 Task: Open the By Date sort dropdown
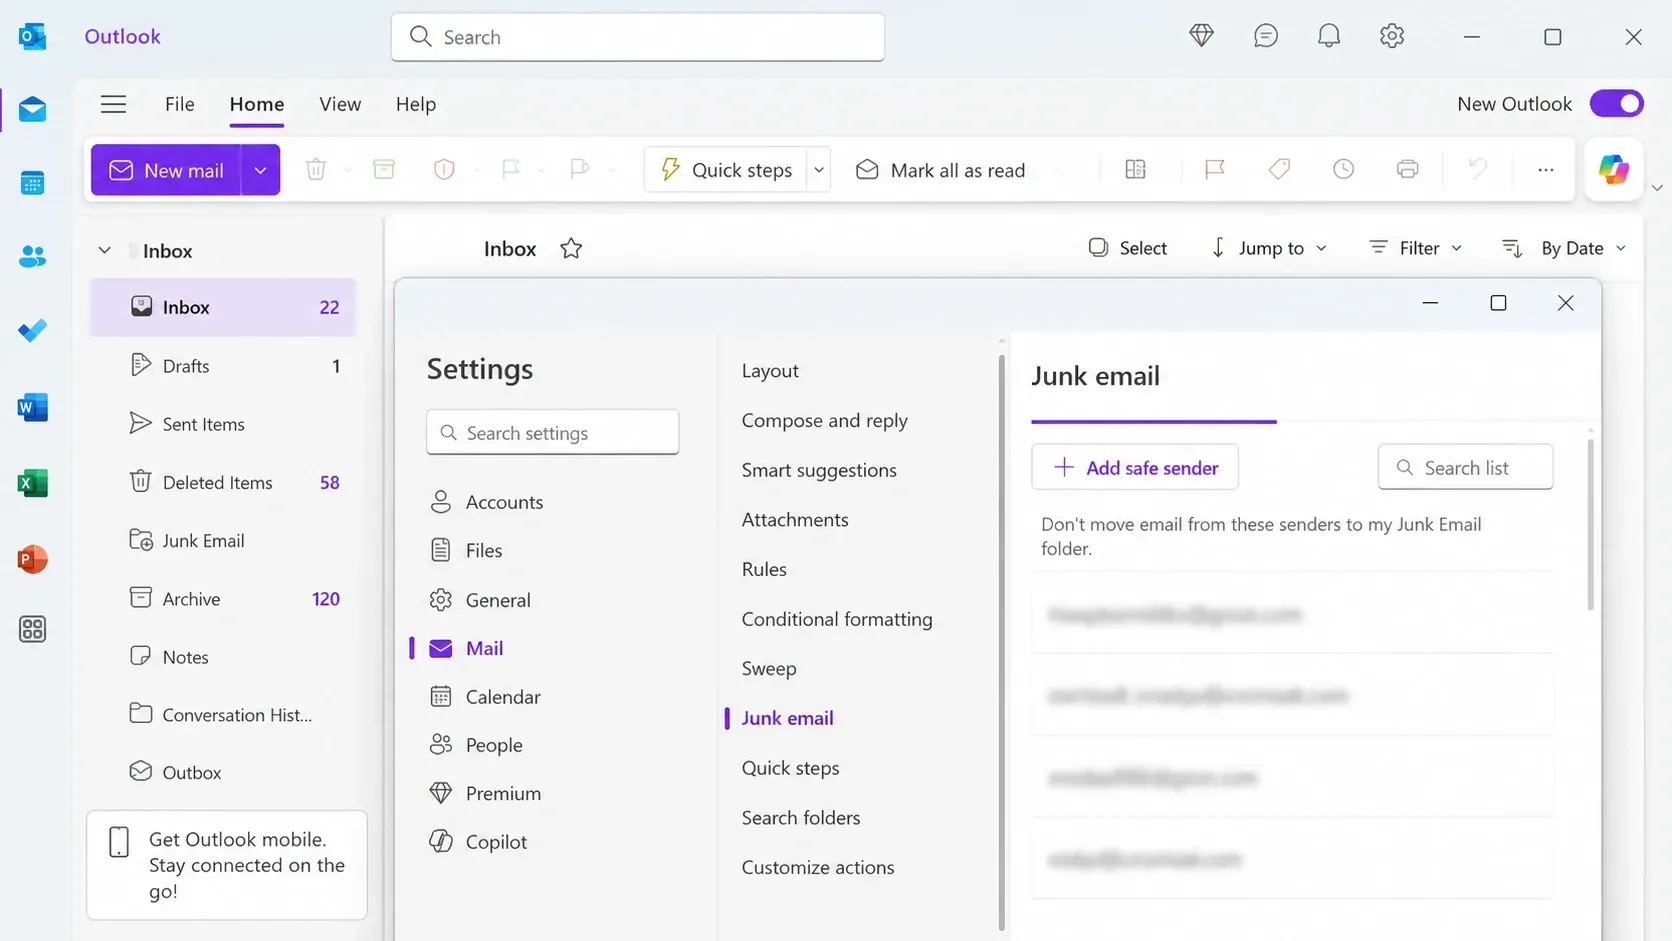1565,248
